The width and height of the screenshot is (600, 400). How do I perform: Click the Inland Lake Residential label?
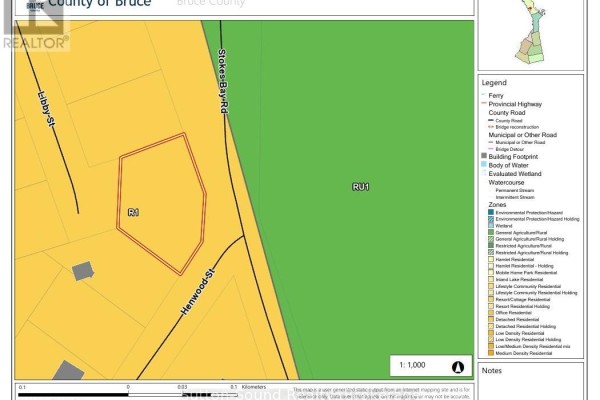pyautogui.click(x=519, y=279)
